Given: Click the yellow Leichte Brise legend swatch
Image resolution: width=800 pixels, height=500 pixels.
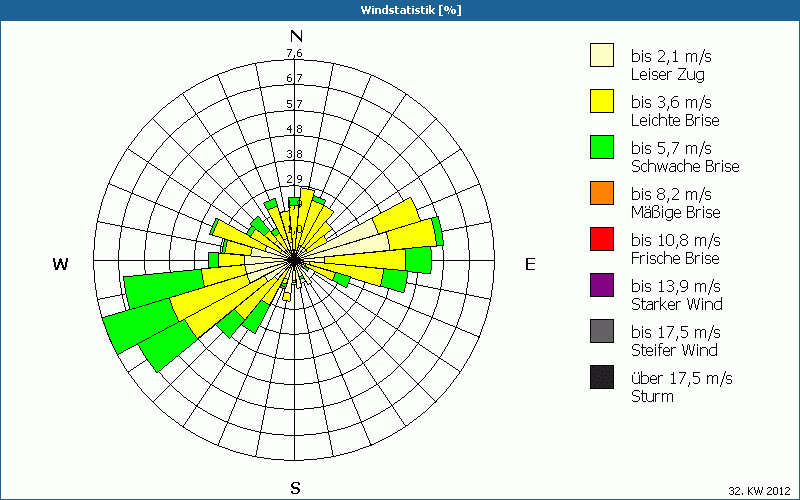Looking at the screenshot, I should (602, 101).
